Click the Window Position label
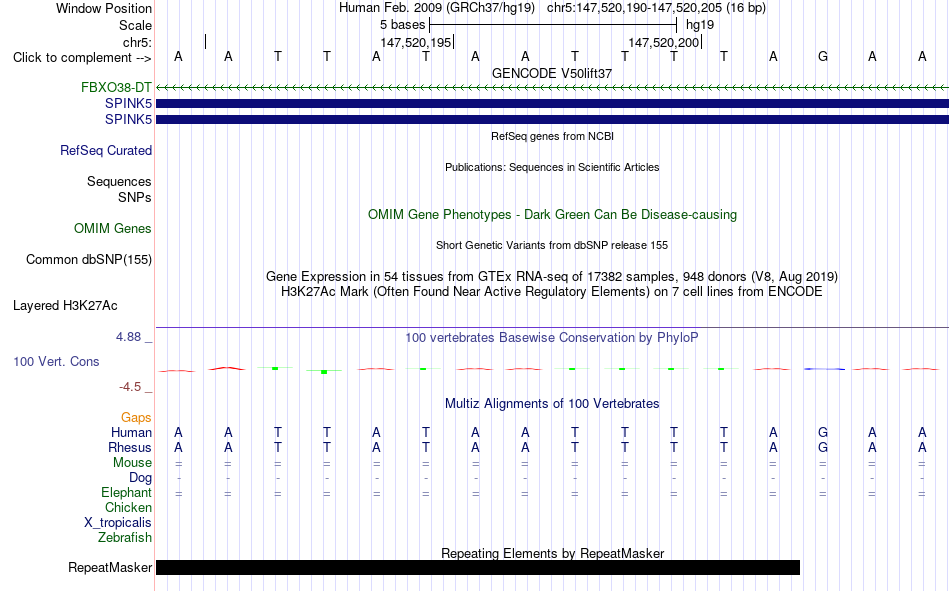 tap(104, 8)
